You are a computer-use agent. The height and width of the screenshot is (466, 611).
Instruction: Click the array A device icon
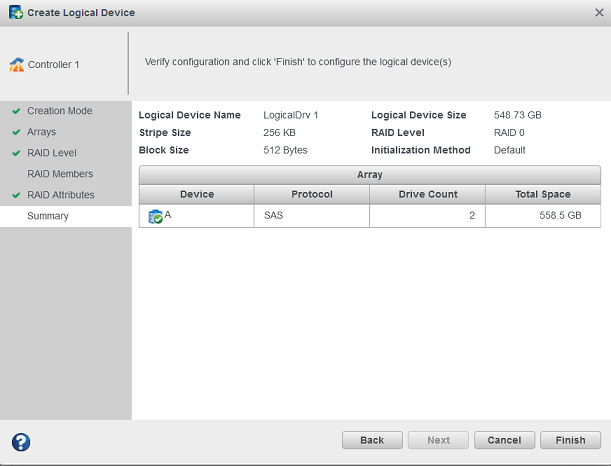(x=155, y=216)
